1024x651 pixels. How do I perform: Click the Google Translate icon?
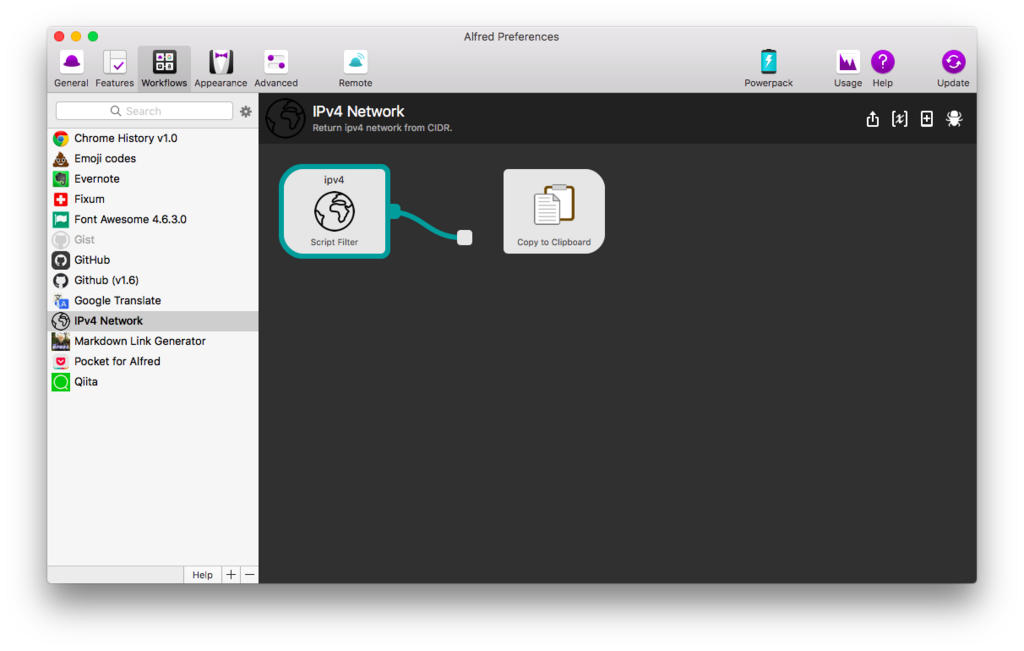pos(61,300)
